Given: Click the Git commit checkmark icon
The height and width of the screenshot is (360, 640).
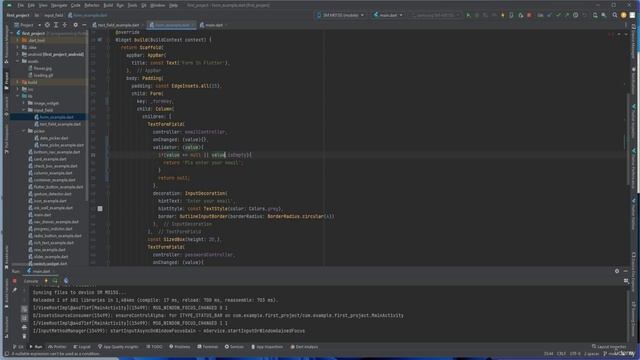Looking at the screenshot, I should (558, 15).
